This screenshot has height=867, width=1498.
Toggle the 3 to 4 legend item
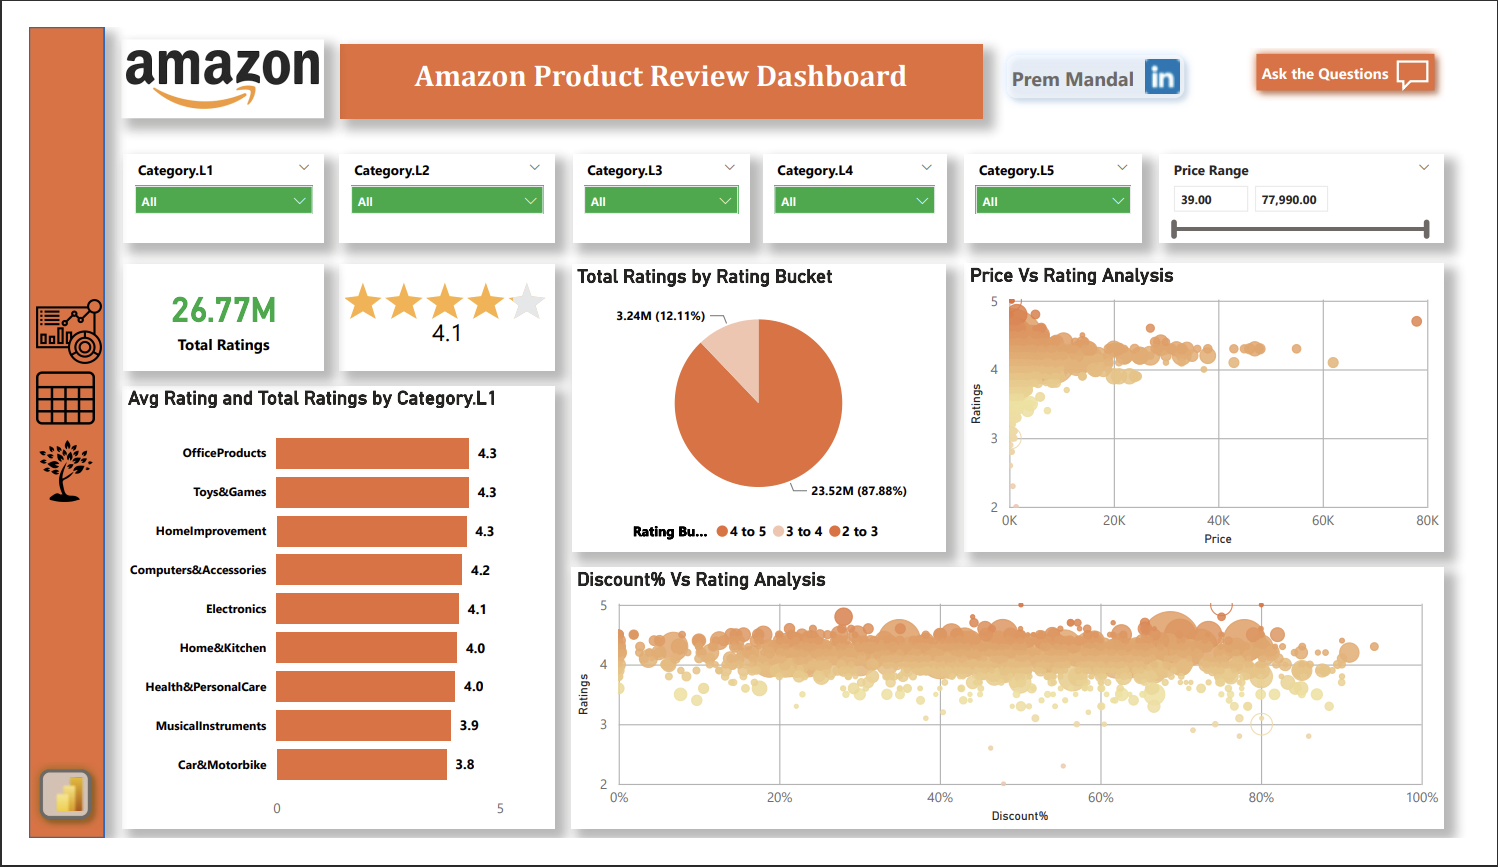click(x=797, y=531)
